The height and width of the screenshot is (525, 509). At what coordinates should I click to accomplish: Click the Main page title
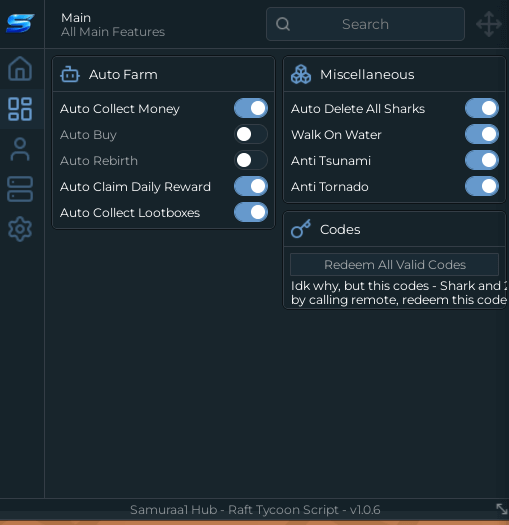click(76, 18)
